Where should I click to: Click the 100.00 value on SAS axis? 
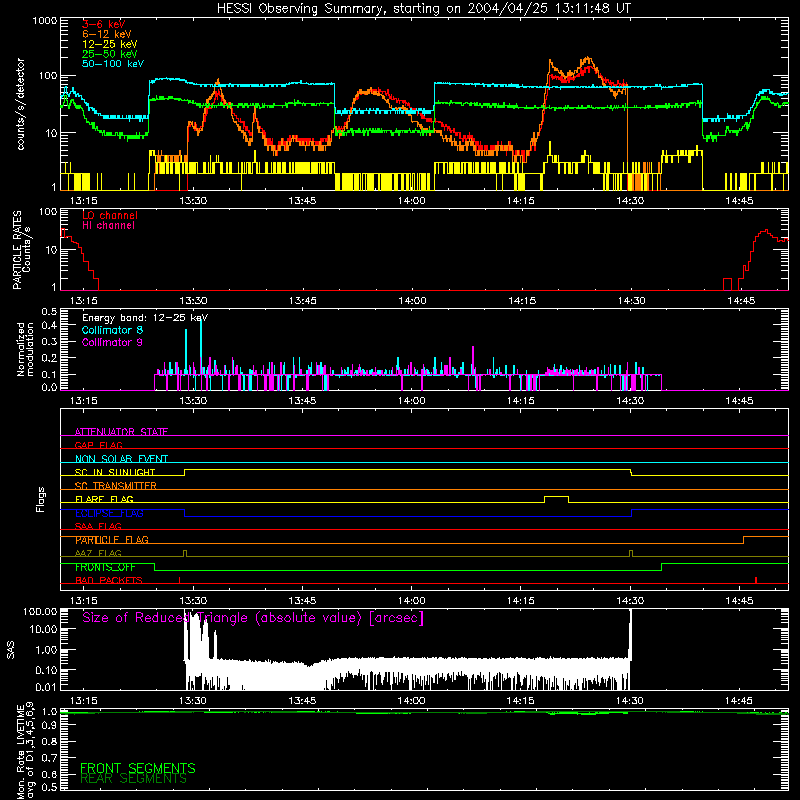pos(40,612)
